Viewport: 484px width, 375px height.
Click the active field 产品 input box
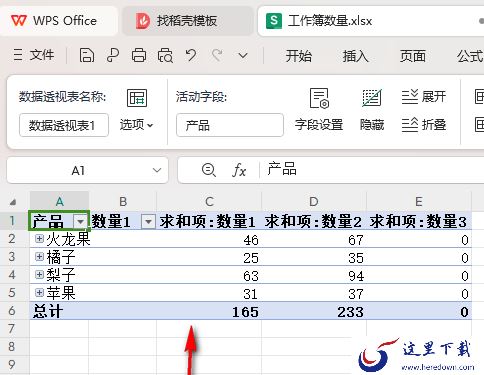[230, 125]
